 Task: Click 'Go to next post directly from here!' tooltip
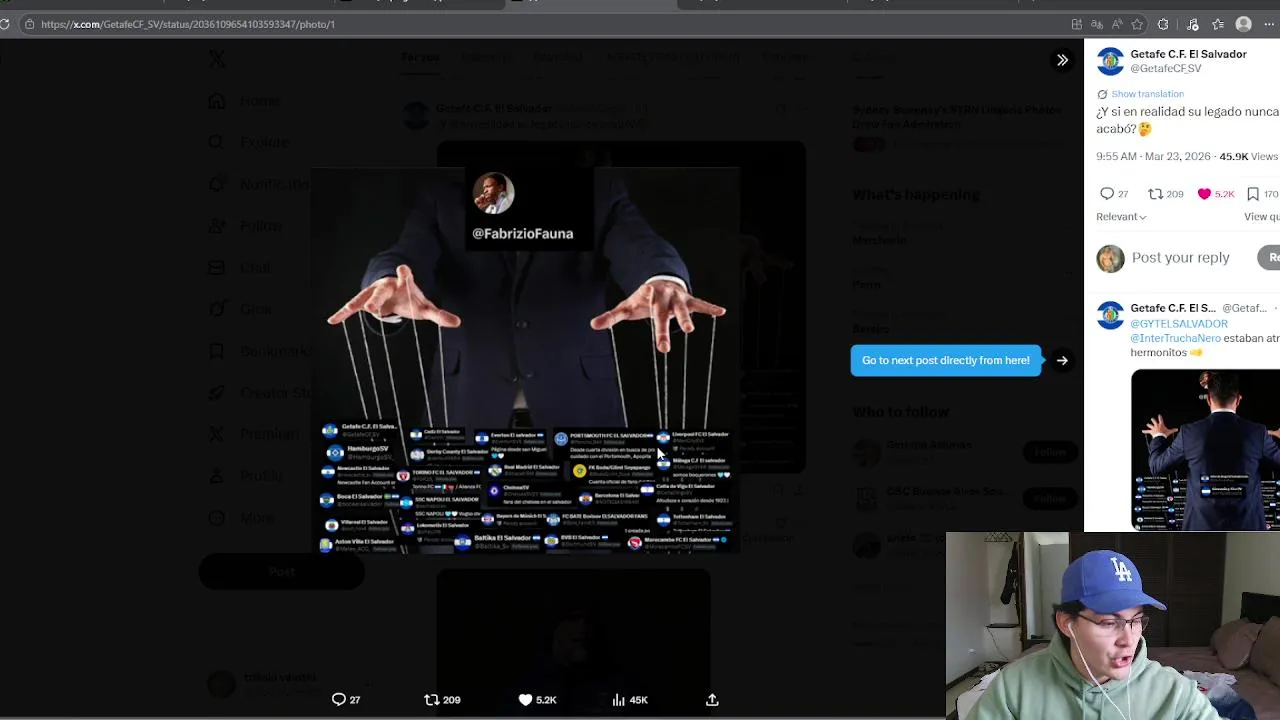(x=946, y=360)
